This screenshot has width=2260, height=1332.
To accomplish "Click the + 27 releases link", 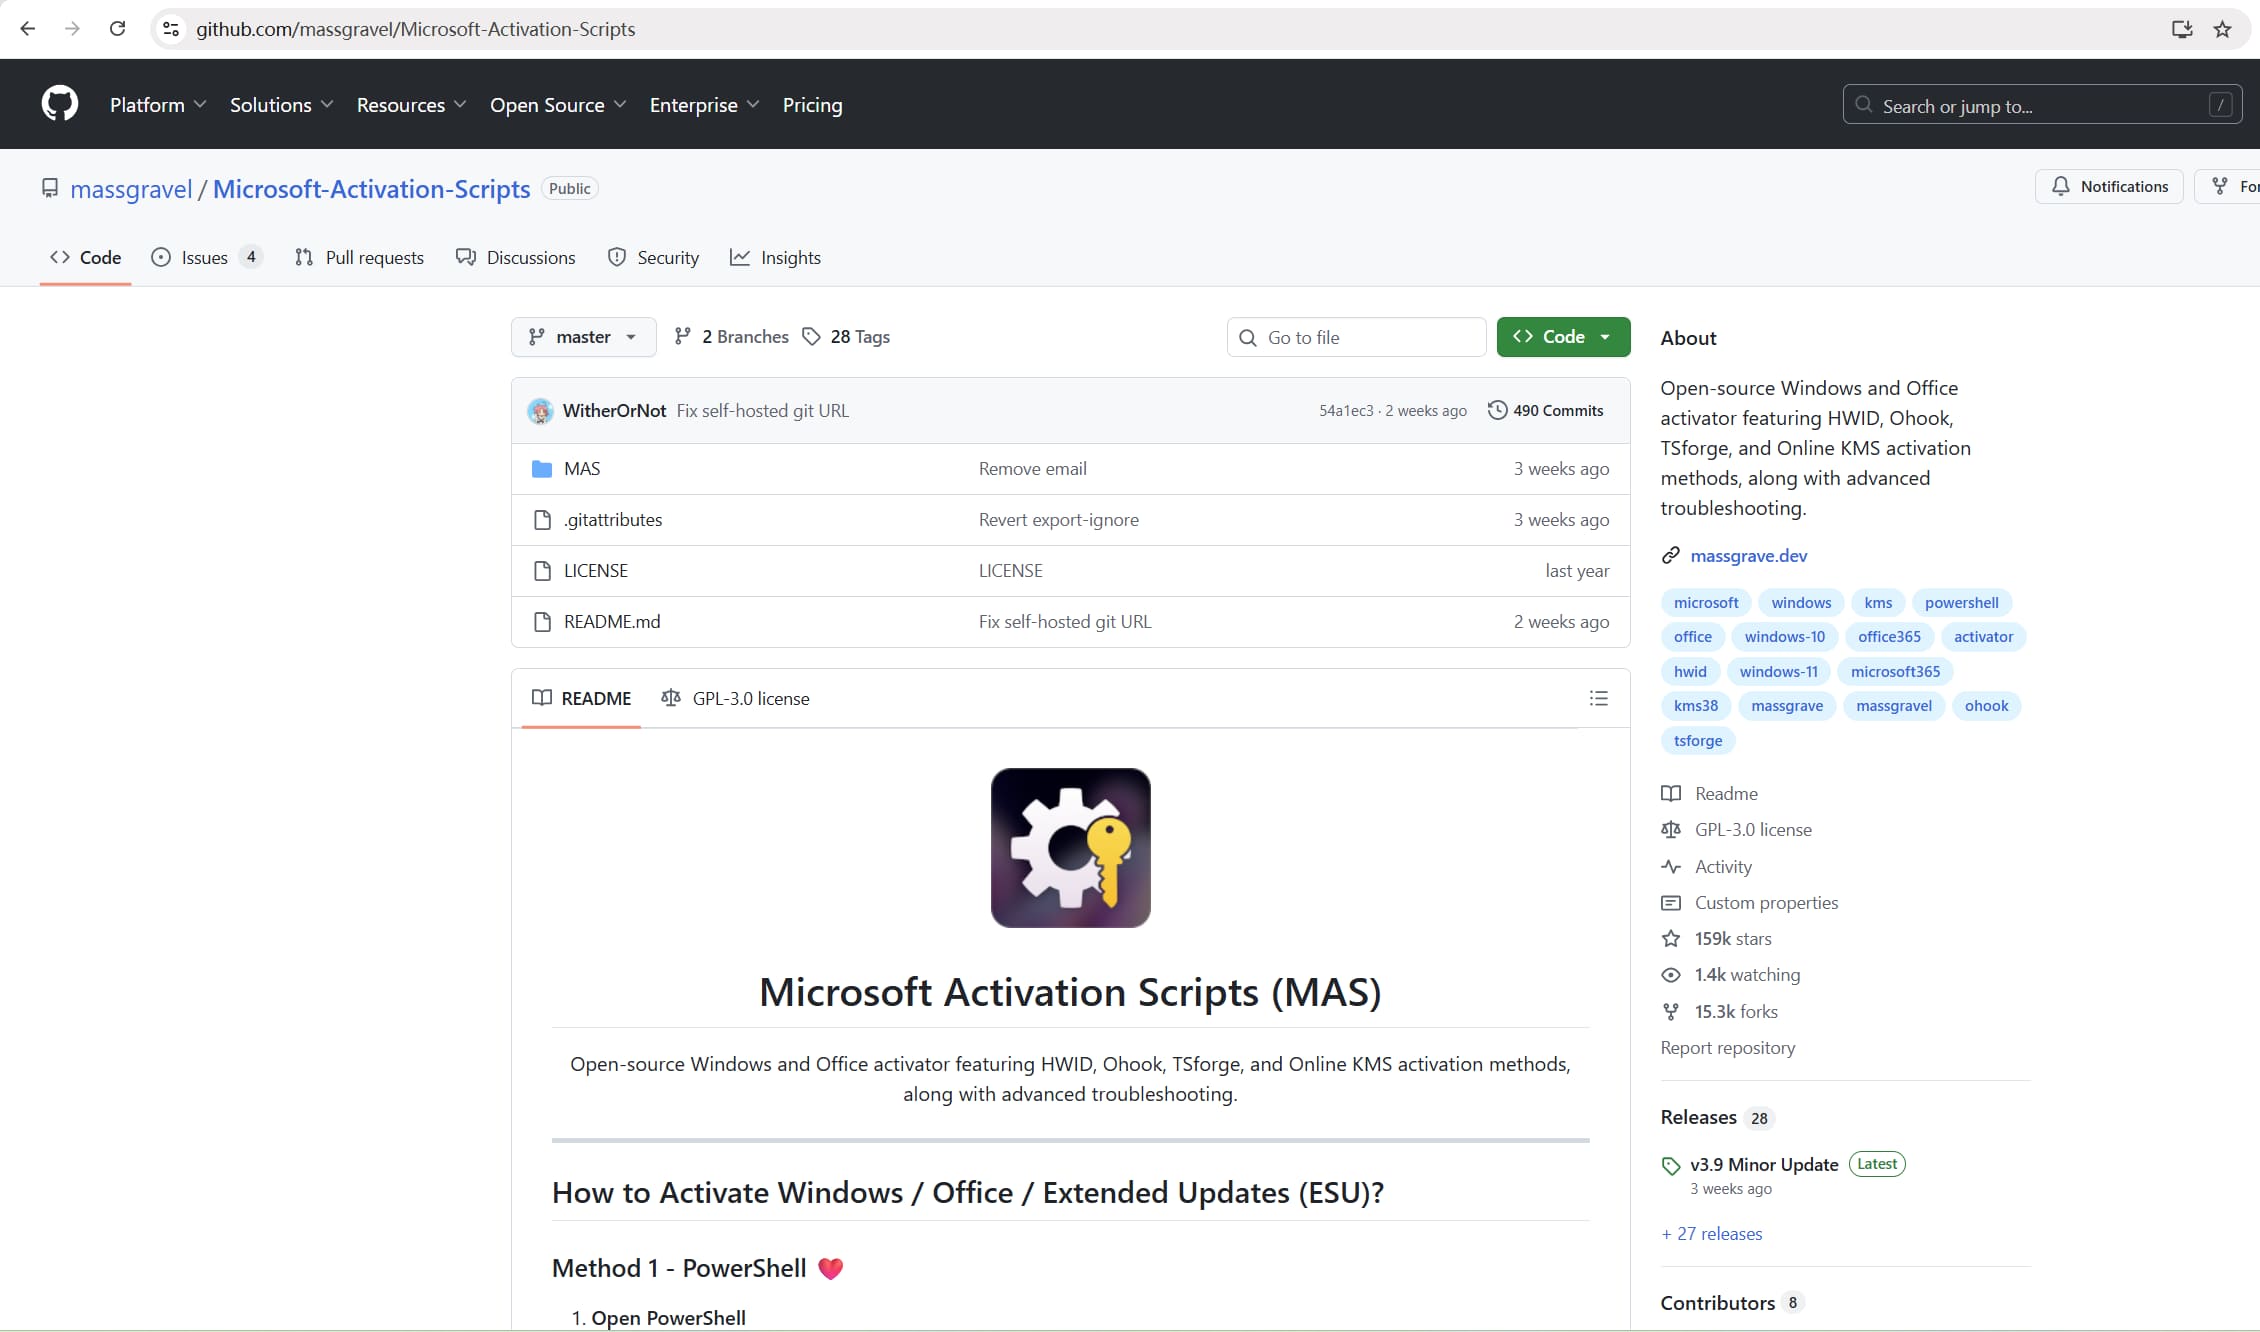I will tap(1711, 1234).
